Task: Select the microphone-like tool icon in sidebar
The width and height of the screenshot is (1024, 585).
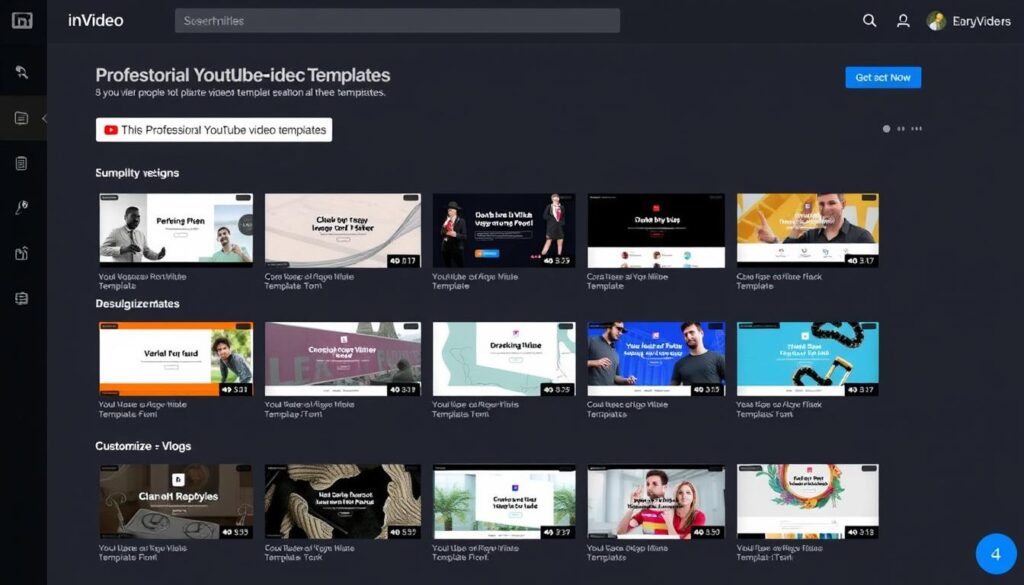Action: coord(22,208)
